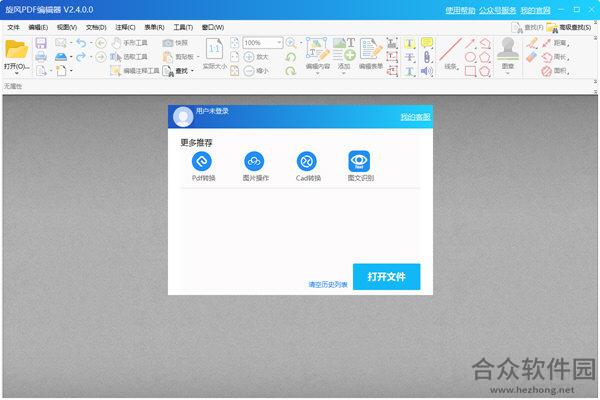The width and height of the screenshot is (600, 400).
Task: Select the Perimeter measuring tool (周长)
Action: [x=555, y=57]
